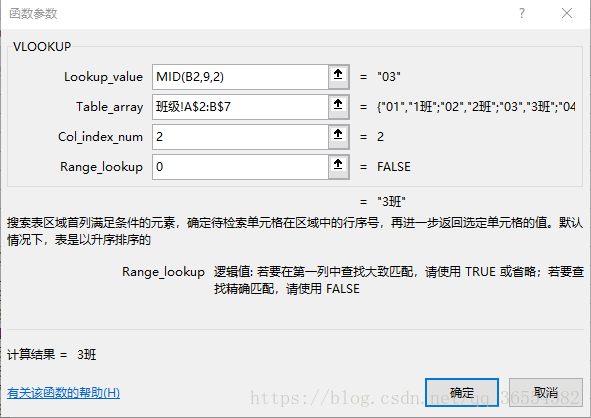Focus the Table_array field showing 班级!A$2:B$7
Viewport: 591px width, 418px height.
(240, 107)
